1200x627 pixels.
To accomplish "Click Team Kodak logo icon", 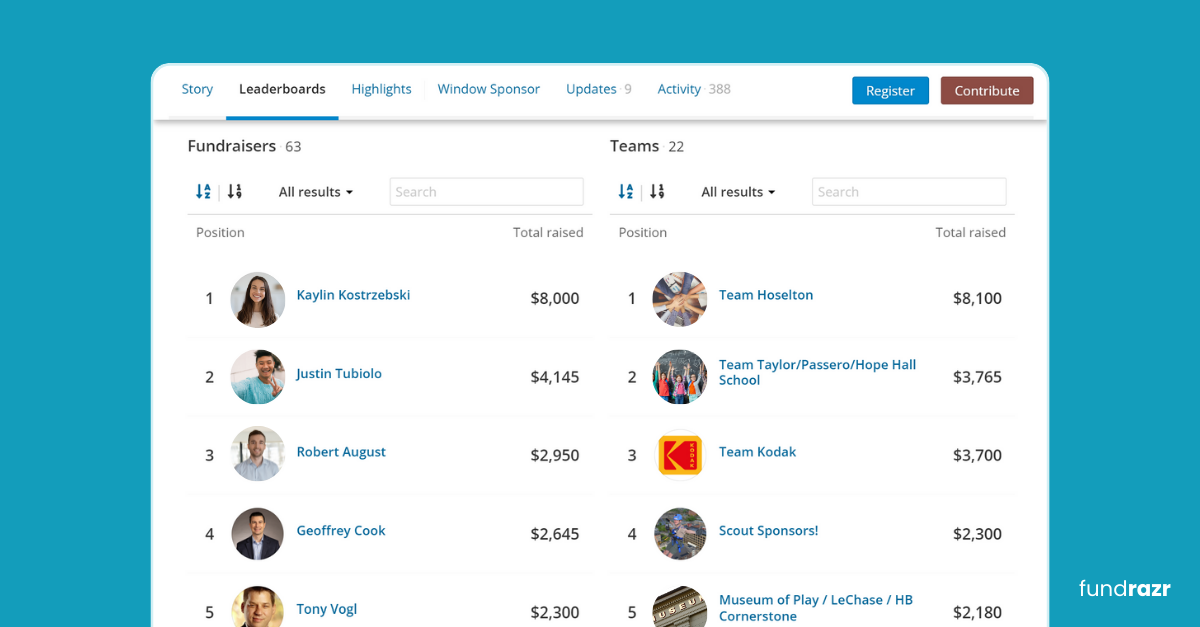I will click(680, 455).
